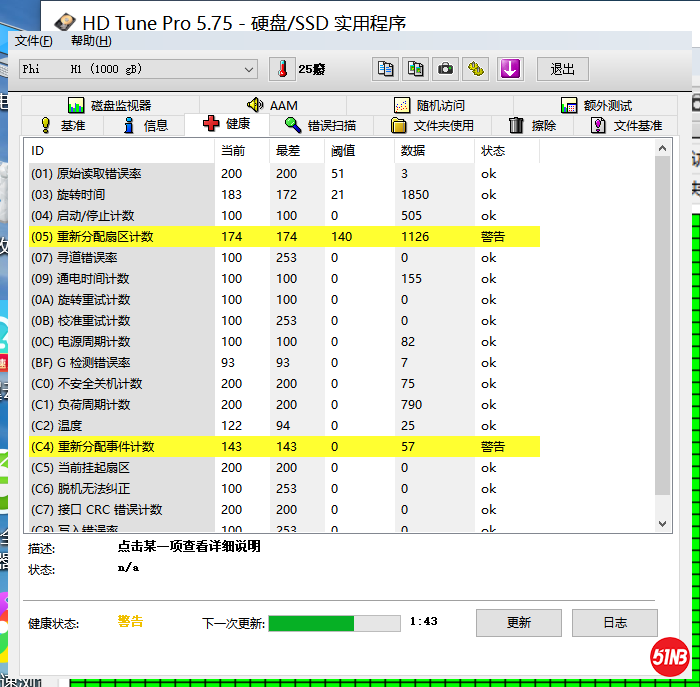Switch to the AAM tab
The width and height of the screenshot is (700, 687).
tap(272, 105)
